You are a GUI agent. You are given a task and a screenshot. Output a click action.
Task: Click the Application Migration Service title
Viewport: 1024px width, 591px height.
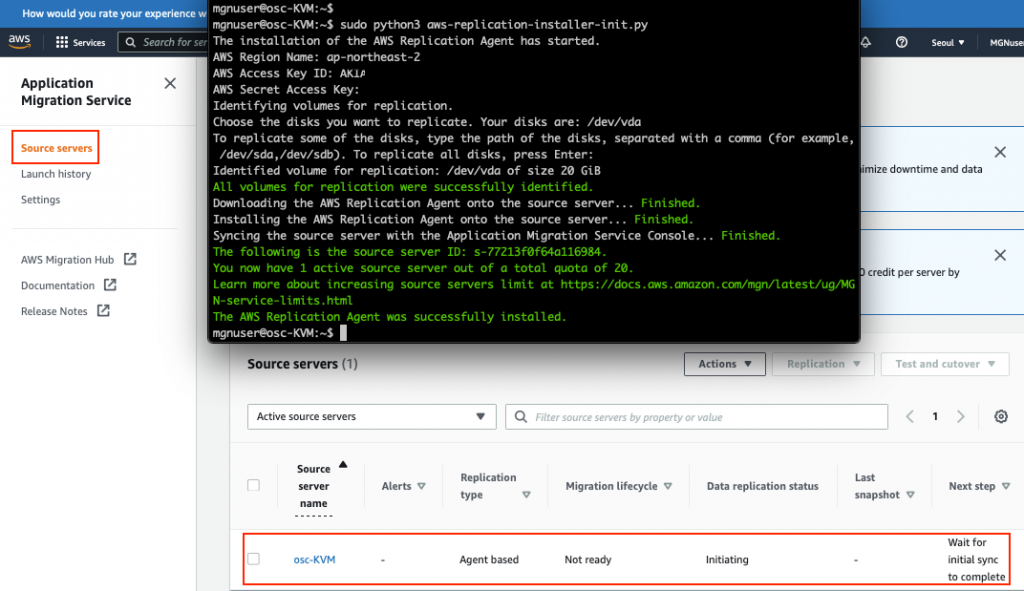pos(76,91)
